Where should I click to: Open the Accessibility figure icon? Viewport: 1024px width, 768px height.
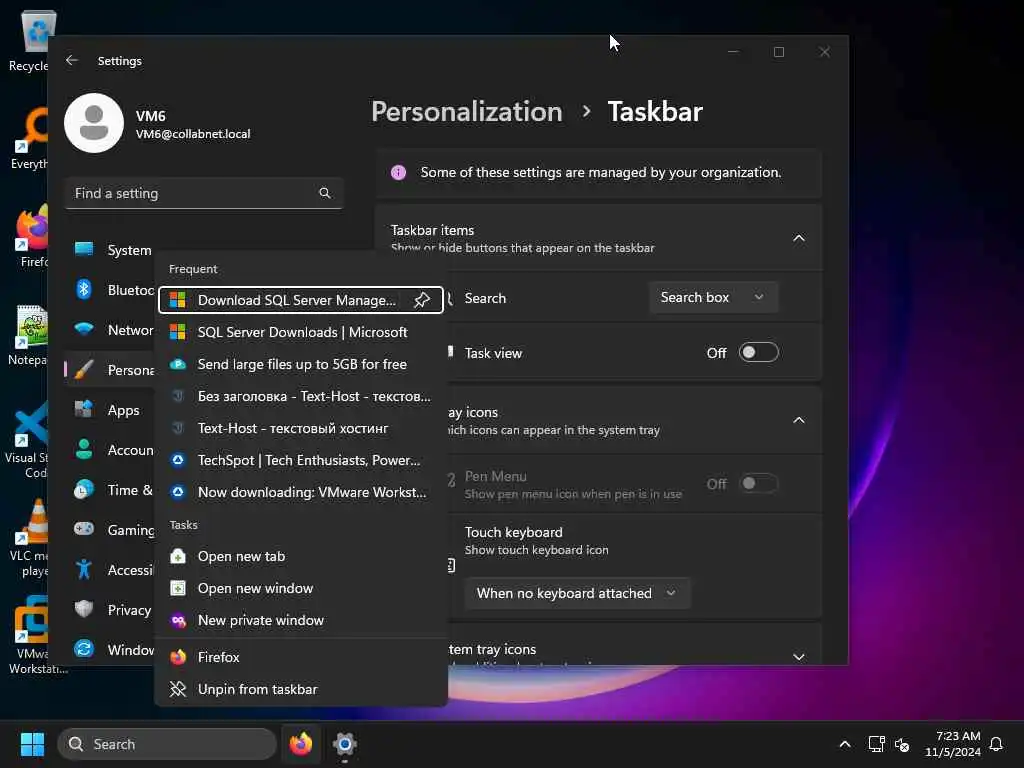coord(84,569)
